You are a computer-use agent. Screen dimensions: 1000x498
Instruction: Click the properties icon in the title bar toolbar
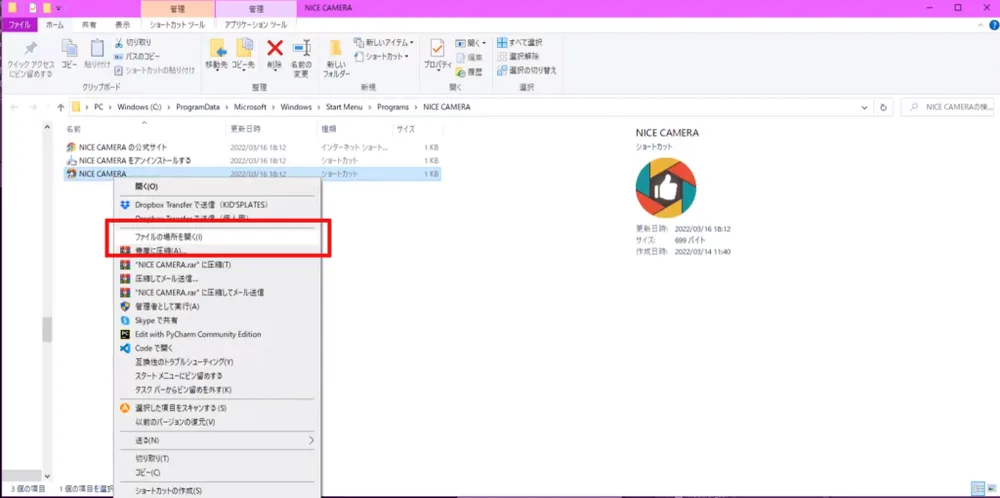tap(33, 8)
